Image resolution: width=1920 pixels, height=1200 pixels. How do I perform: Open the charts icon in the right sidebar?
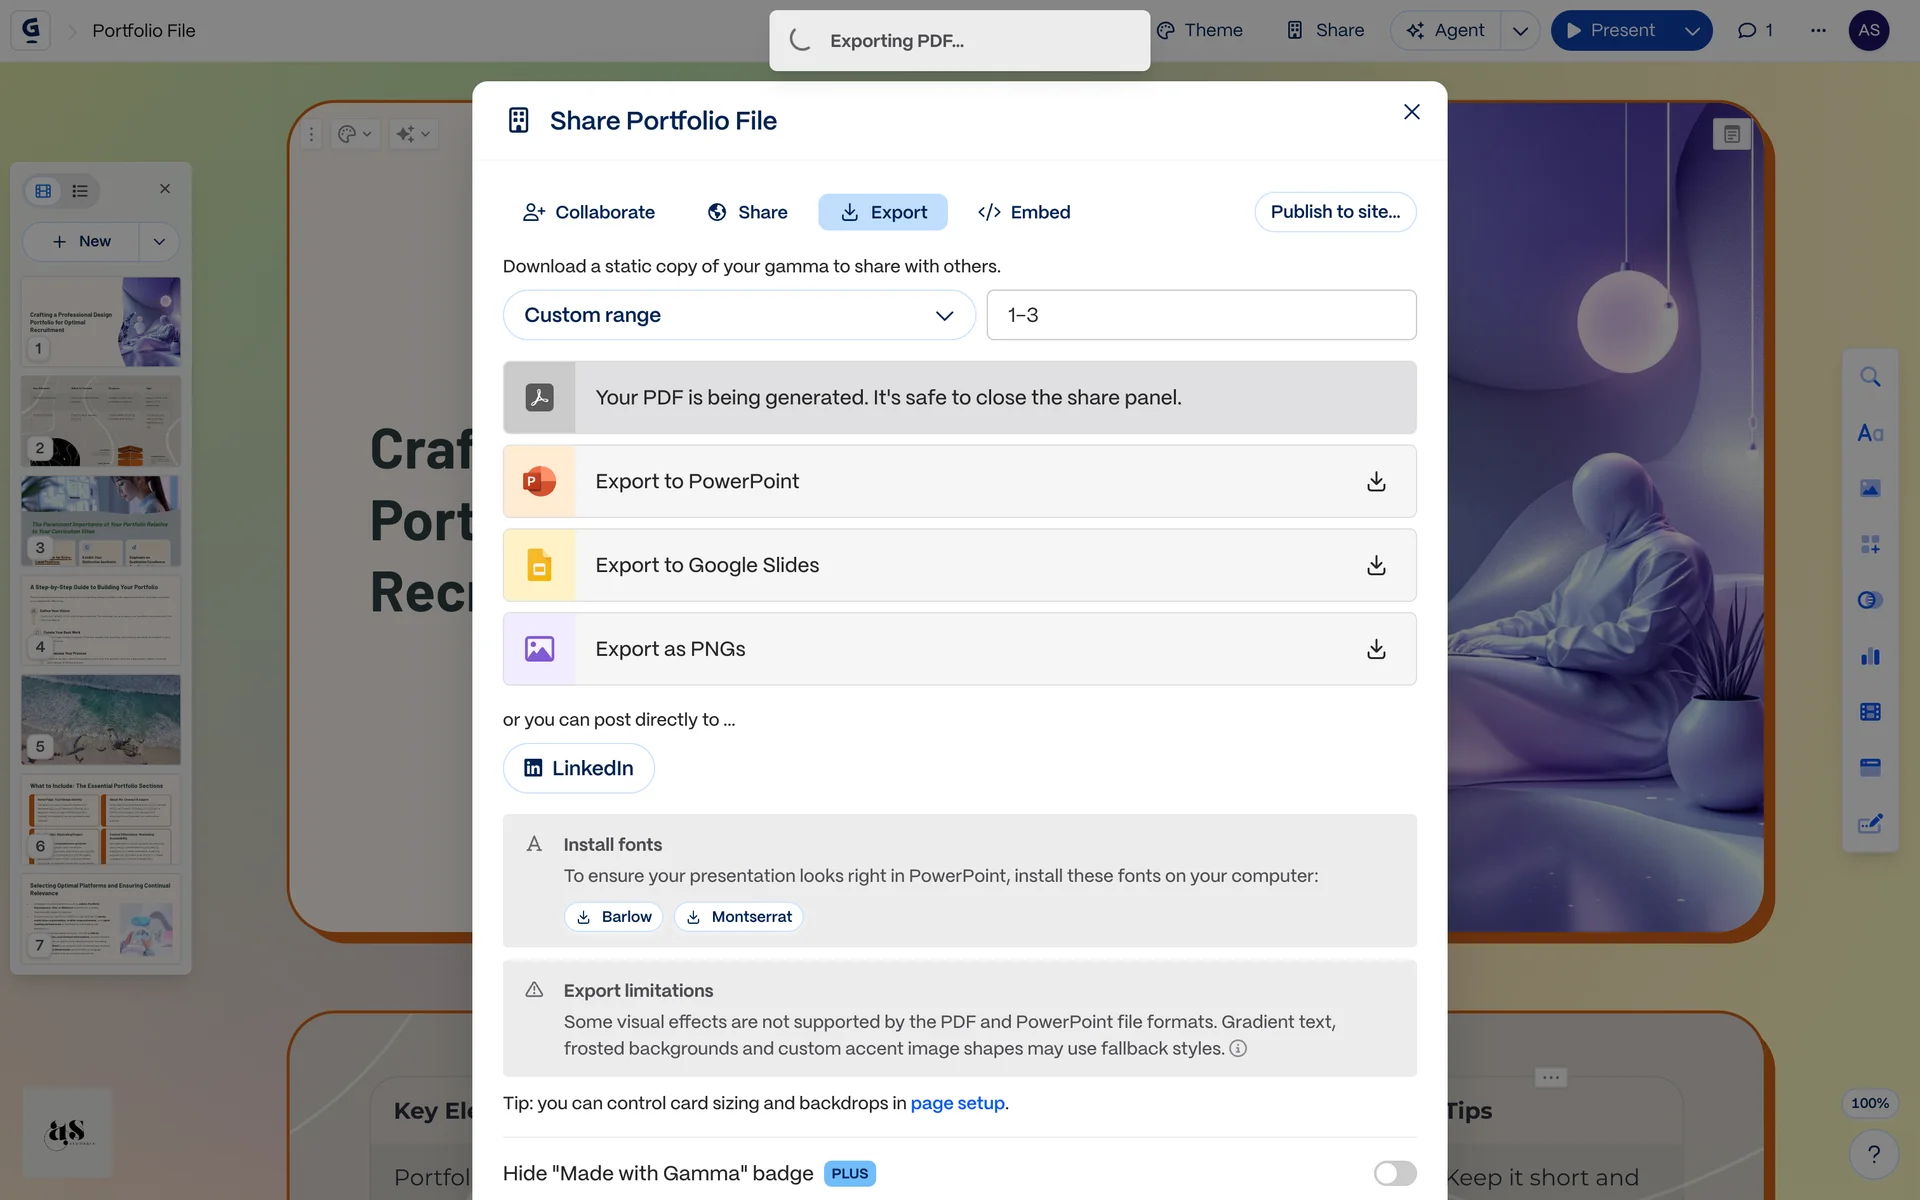tap(1870, 656)
